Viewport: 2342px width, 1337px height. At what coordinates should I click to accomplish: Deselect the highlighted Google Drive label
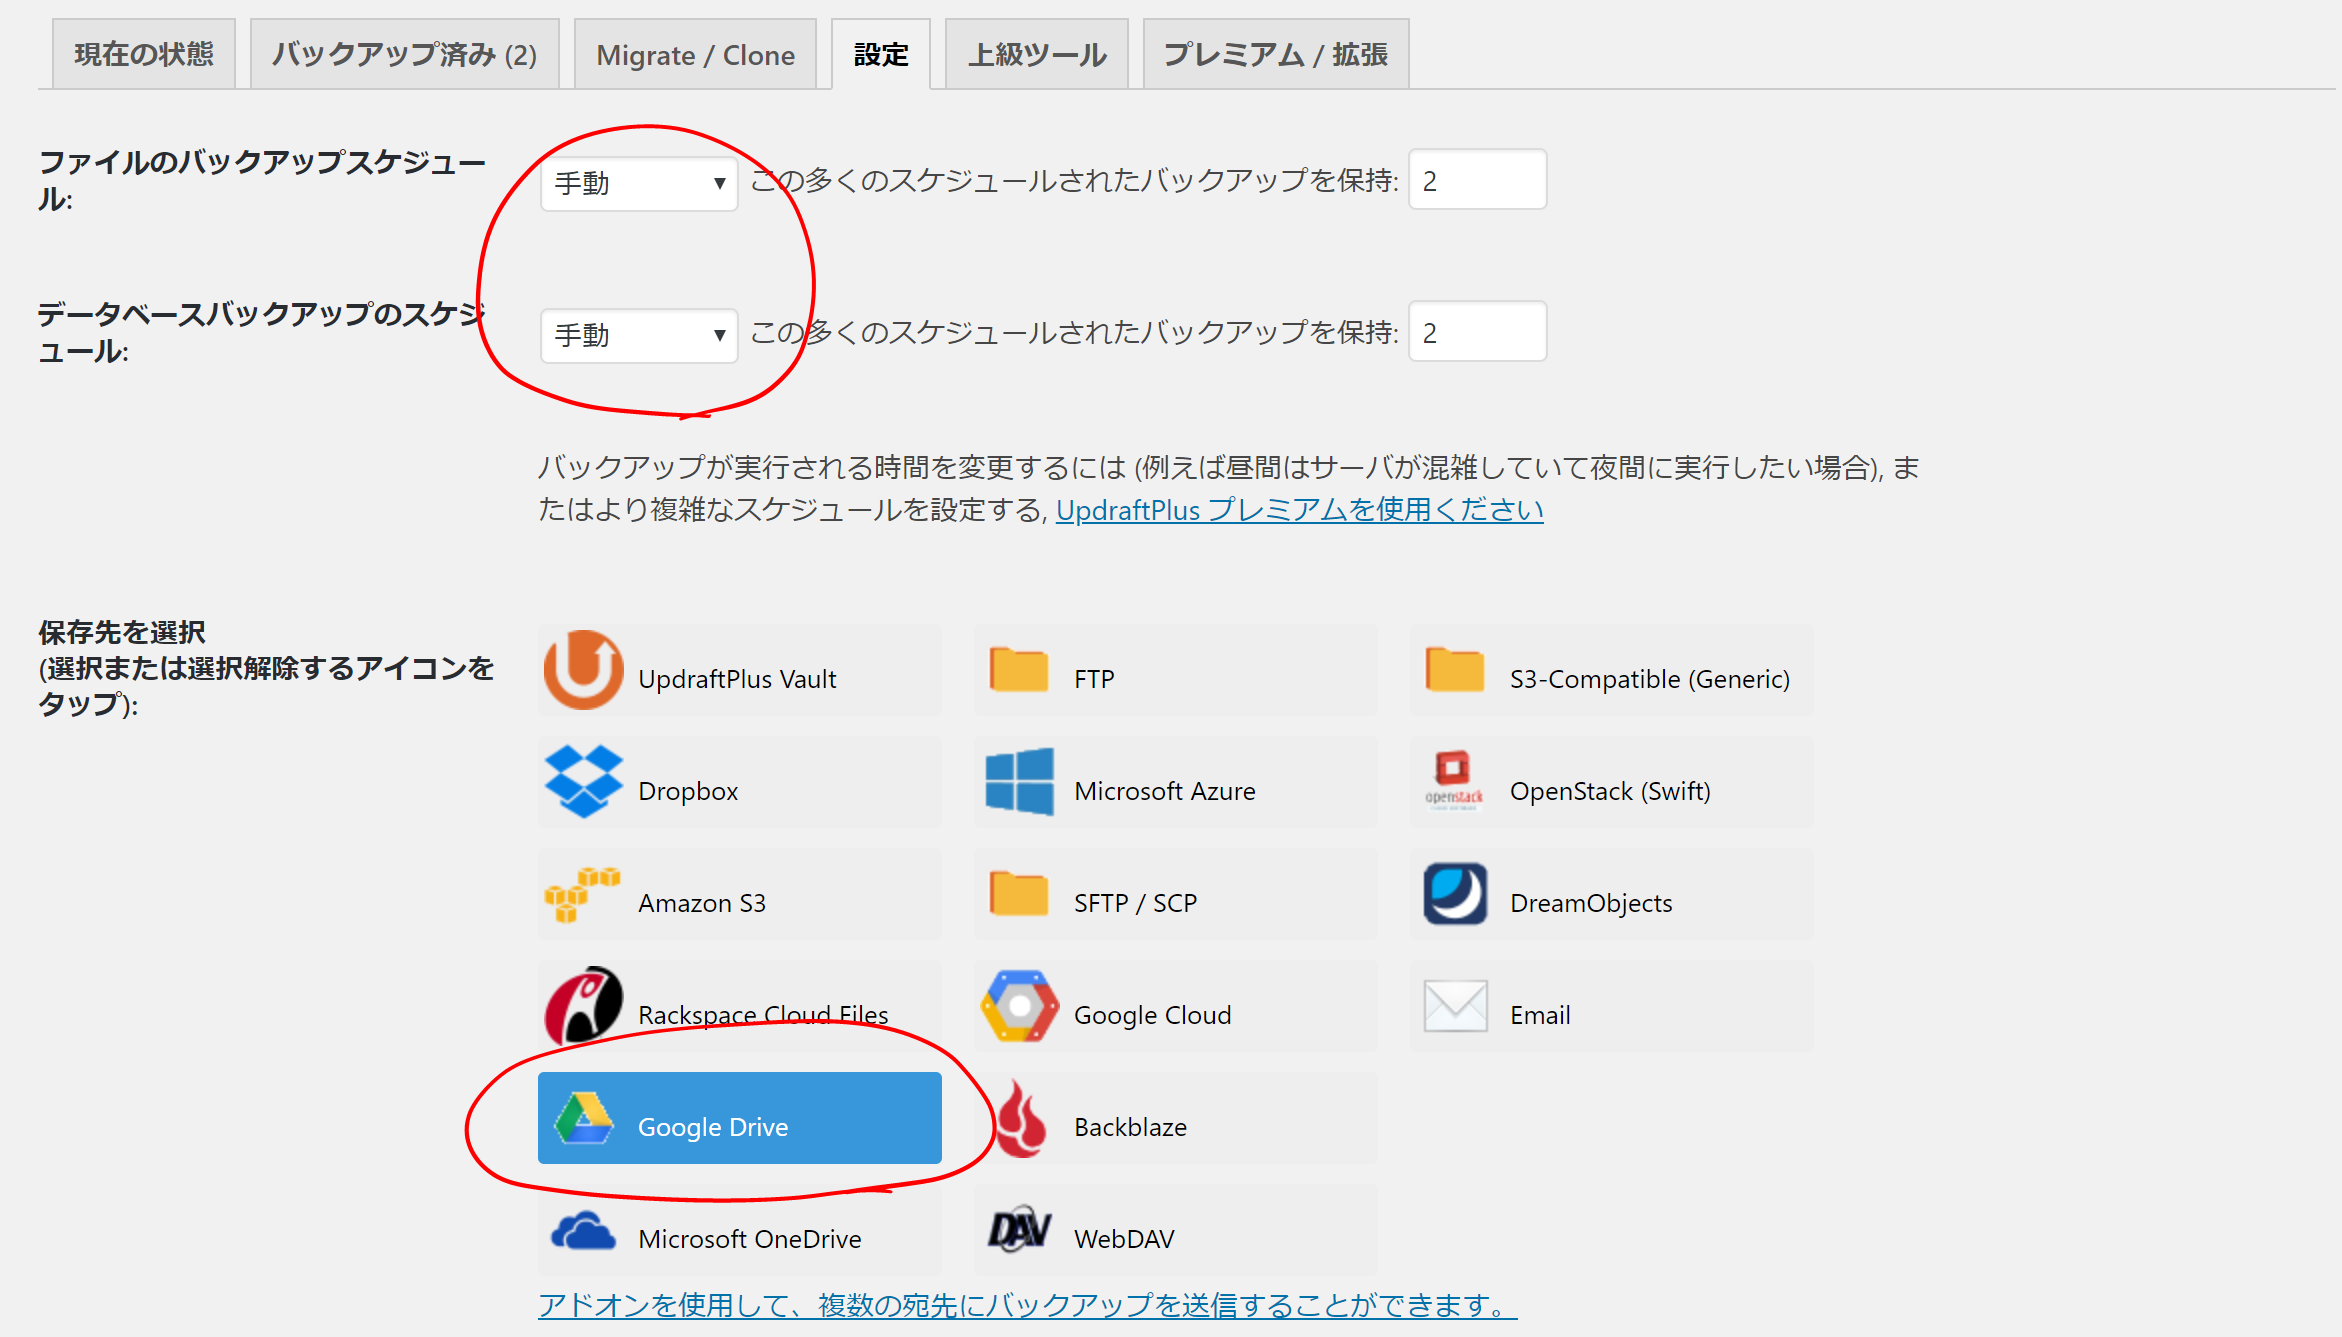tap(713, 1127)
